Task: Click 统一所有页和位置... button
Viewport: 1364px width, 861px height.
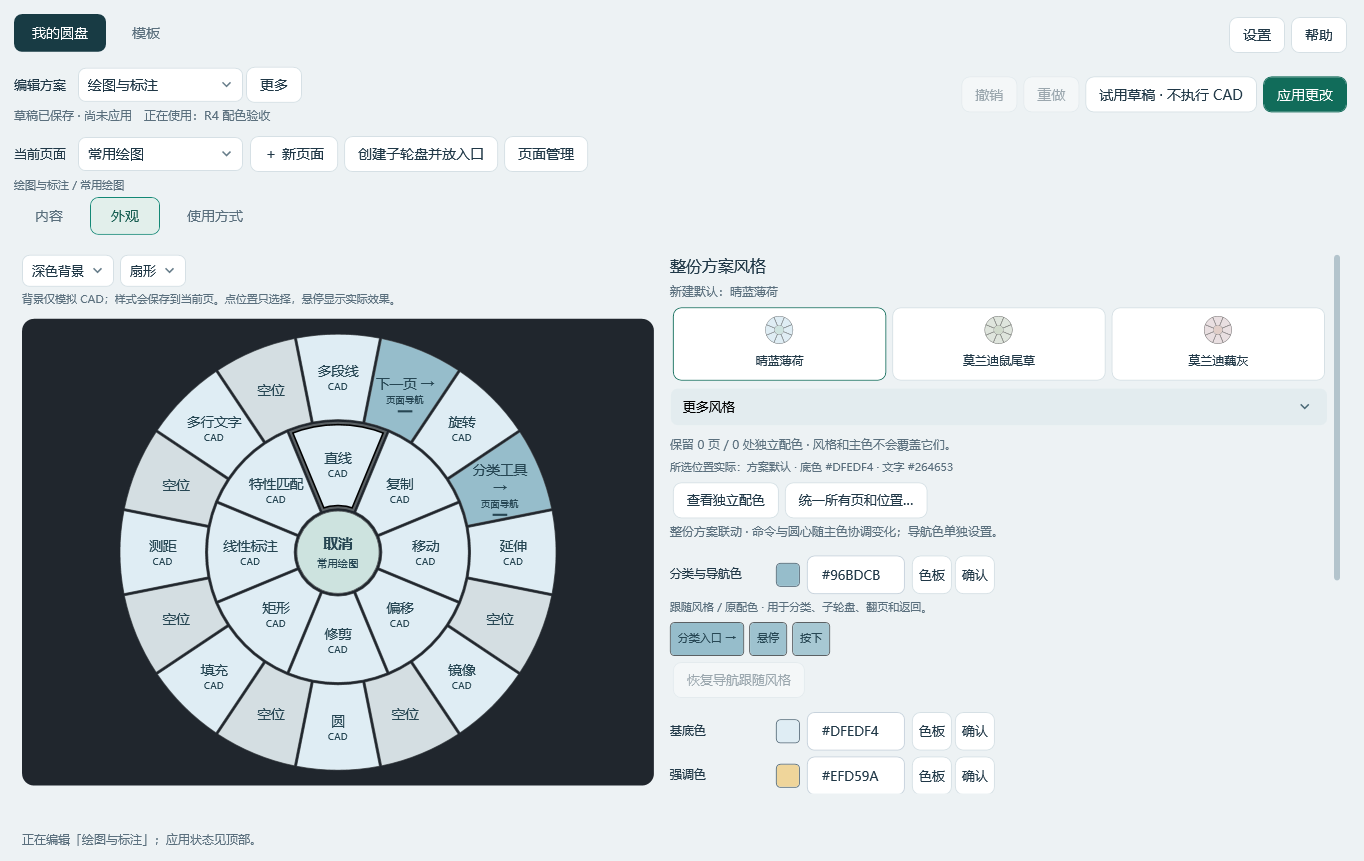Action: tap(856, 500)
